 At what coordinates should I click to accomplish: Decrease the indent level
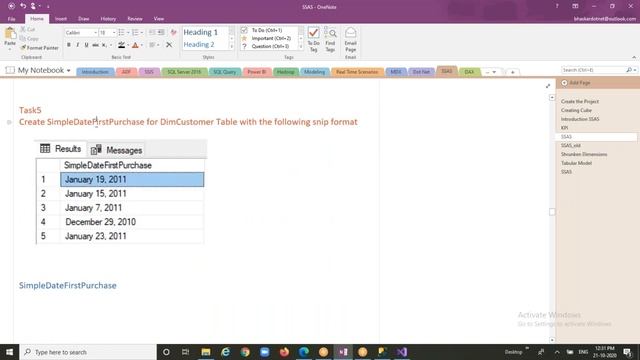tap(152, 32)
